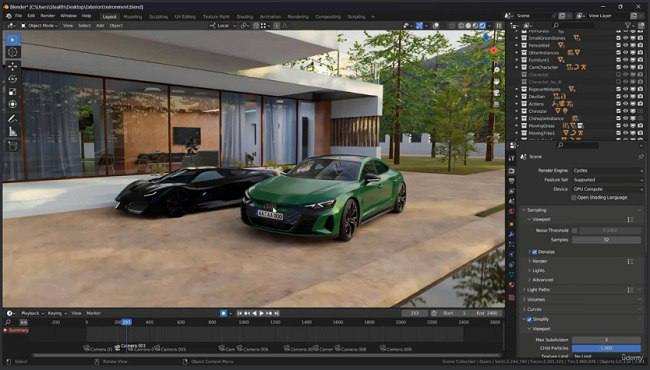Select the Transform tool
The height and width of the screenshot is (370, 650).
12,104
